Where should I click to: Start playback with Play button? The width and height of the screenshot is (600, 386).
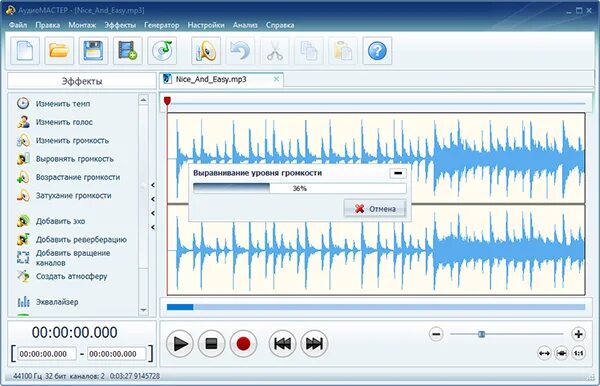180,344
